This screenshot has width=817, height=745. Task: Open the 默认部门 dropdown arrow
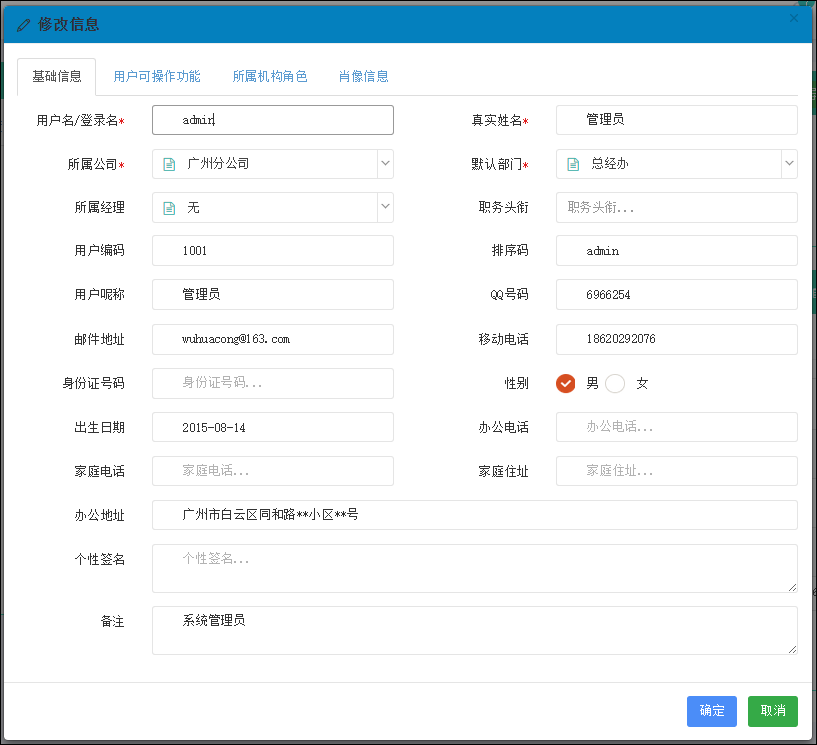pyautogui.click(x=789, y=163)
